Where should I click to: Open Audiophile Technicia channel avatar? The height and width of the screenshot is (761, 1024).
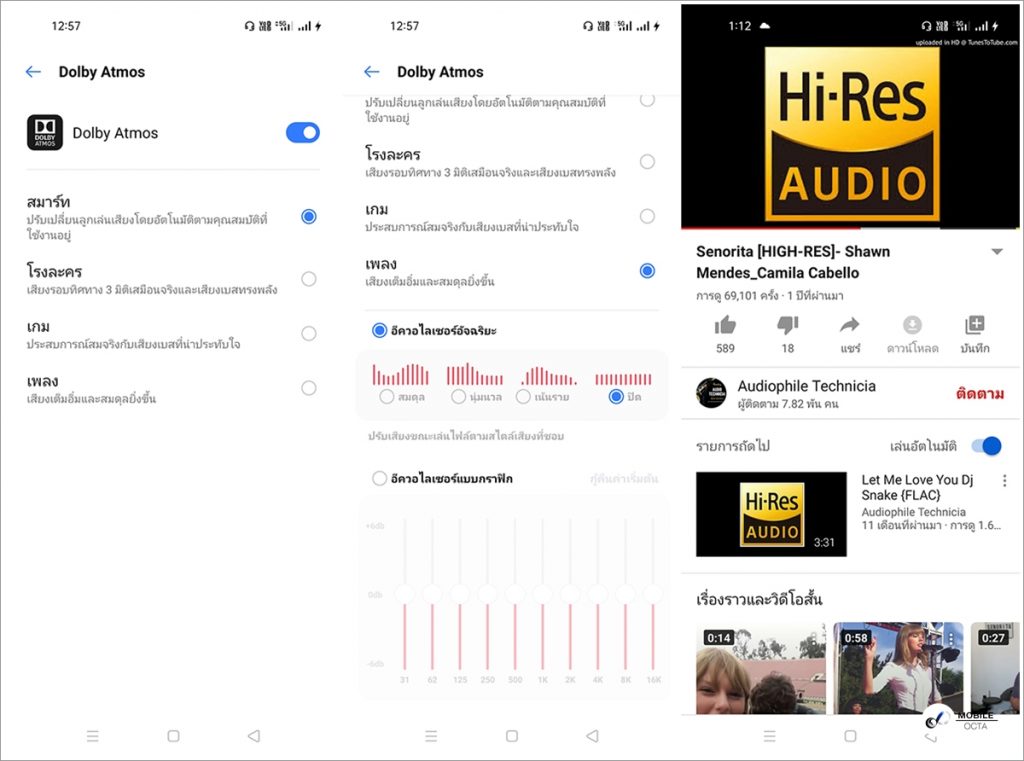point(711,393)
